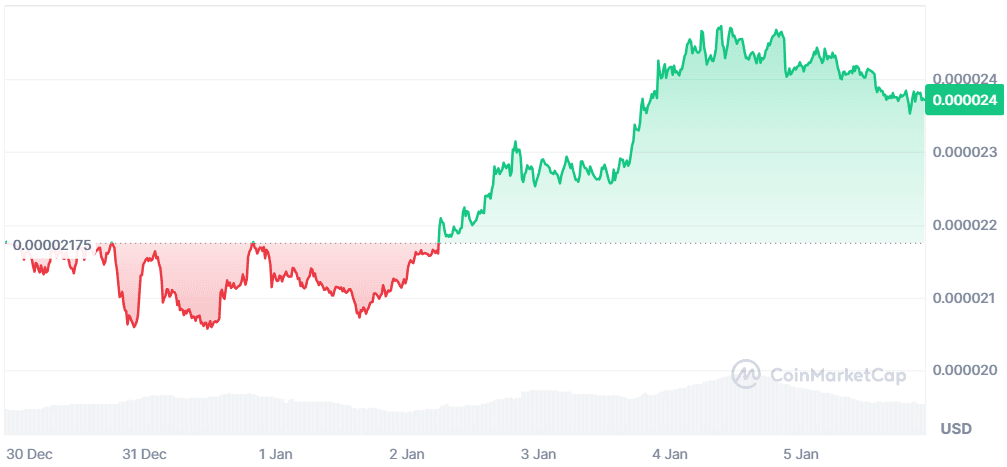Click the CoinMarketCap watermark text

point(837,376)
